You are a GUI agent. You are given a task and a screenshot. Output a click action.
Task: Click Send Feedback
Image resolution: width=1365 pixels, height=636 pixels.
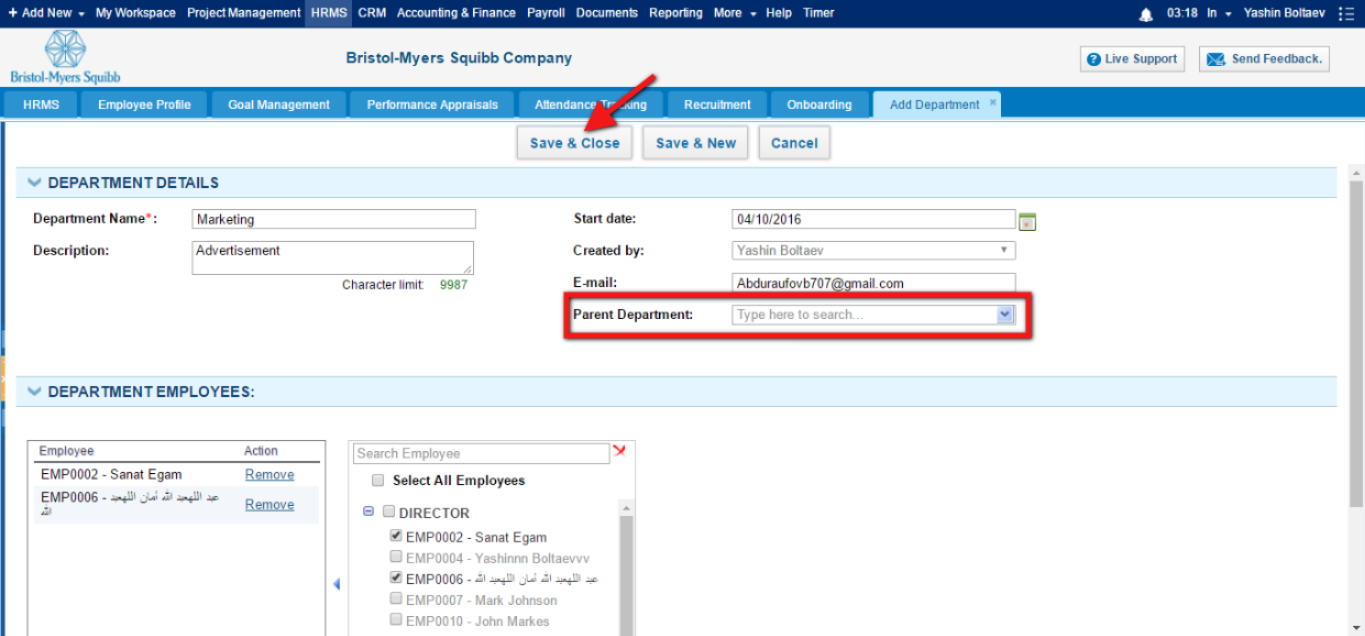point(1264,59)
